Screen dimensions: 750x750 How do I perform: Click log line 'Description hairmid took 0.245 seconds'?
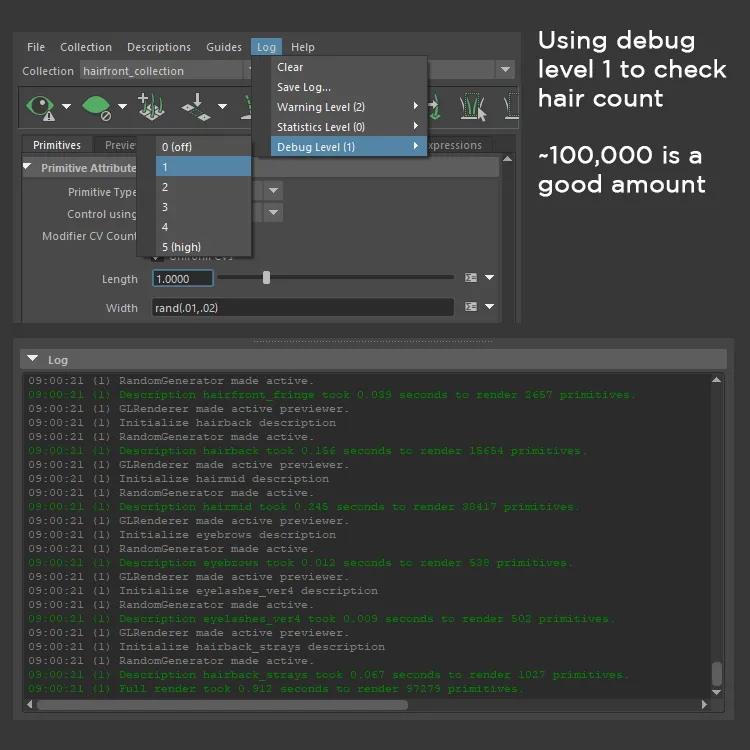[304, 507]
